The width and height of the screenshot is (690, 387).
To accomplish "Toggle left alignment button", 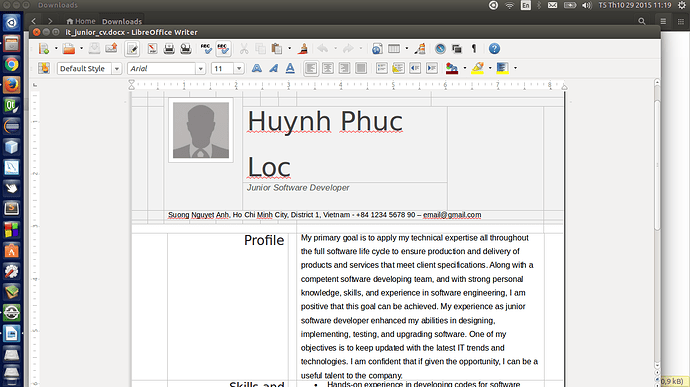I will click(x=311, y=68).
